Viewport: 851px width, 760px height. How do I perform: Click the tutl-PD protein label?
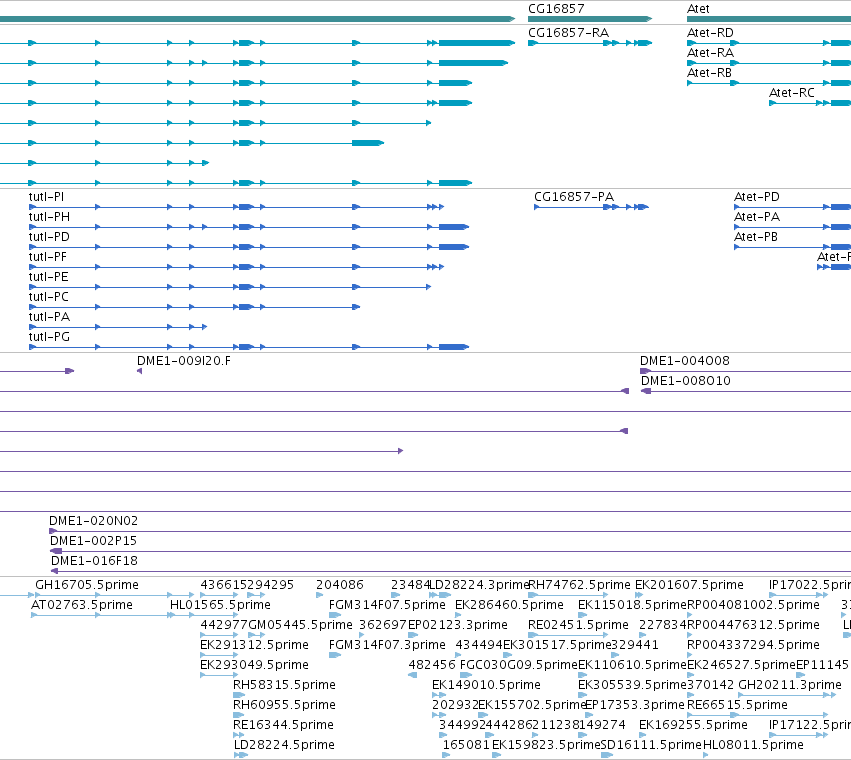coord(49,237)
